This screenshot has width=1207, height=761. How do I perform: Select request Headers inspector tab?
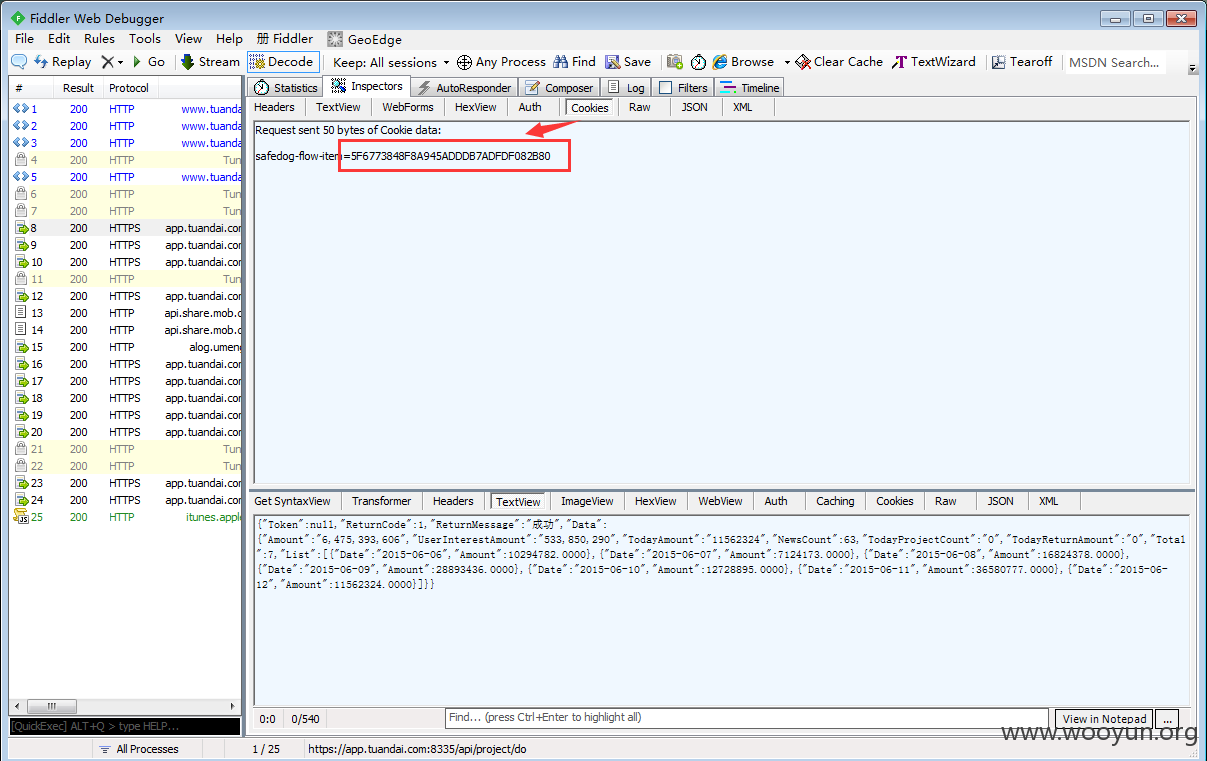(x=274, y=107)
